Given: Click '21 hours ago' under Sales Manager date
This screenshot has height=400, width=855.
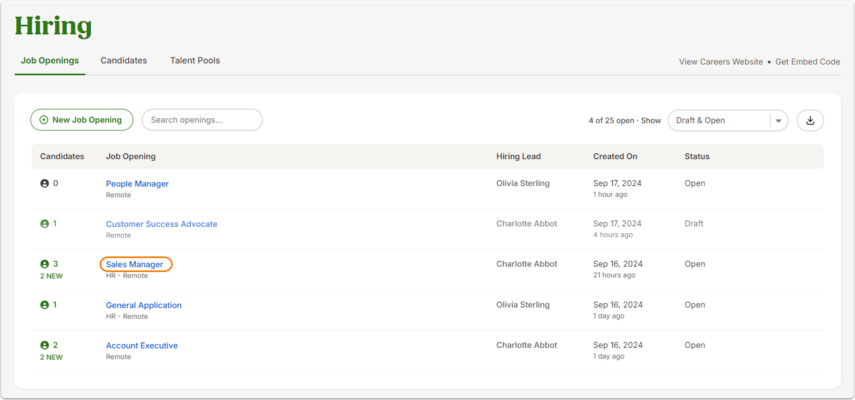Looking at the screenshot, I should tap(615, 275).
